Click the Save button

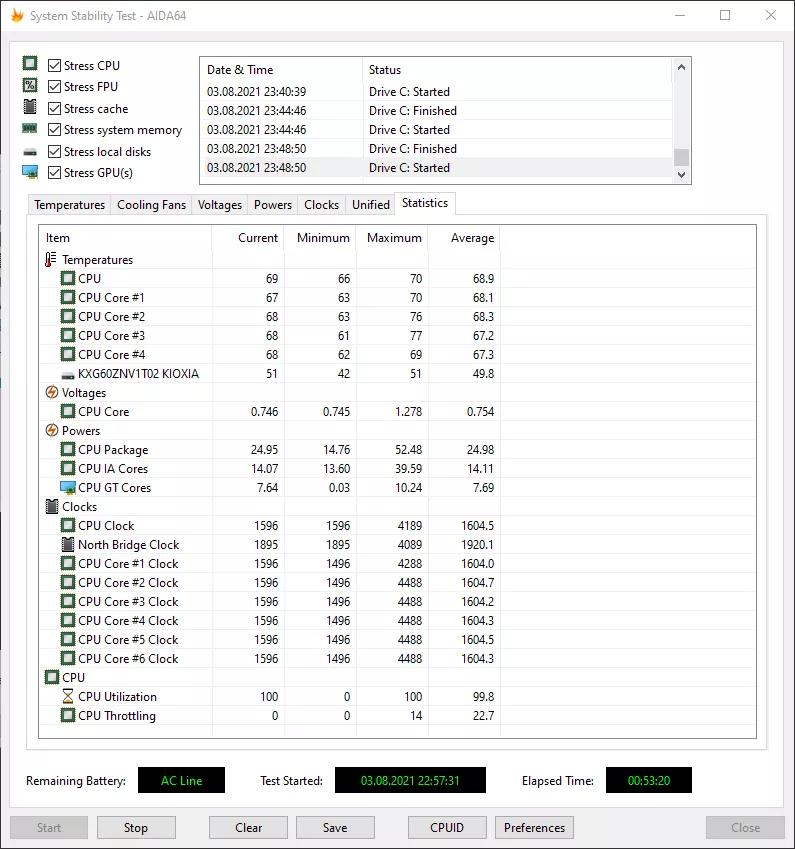335,827
